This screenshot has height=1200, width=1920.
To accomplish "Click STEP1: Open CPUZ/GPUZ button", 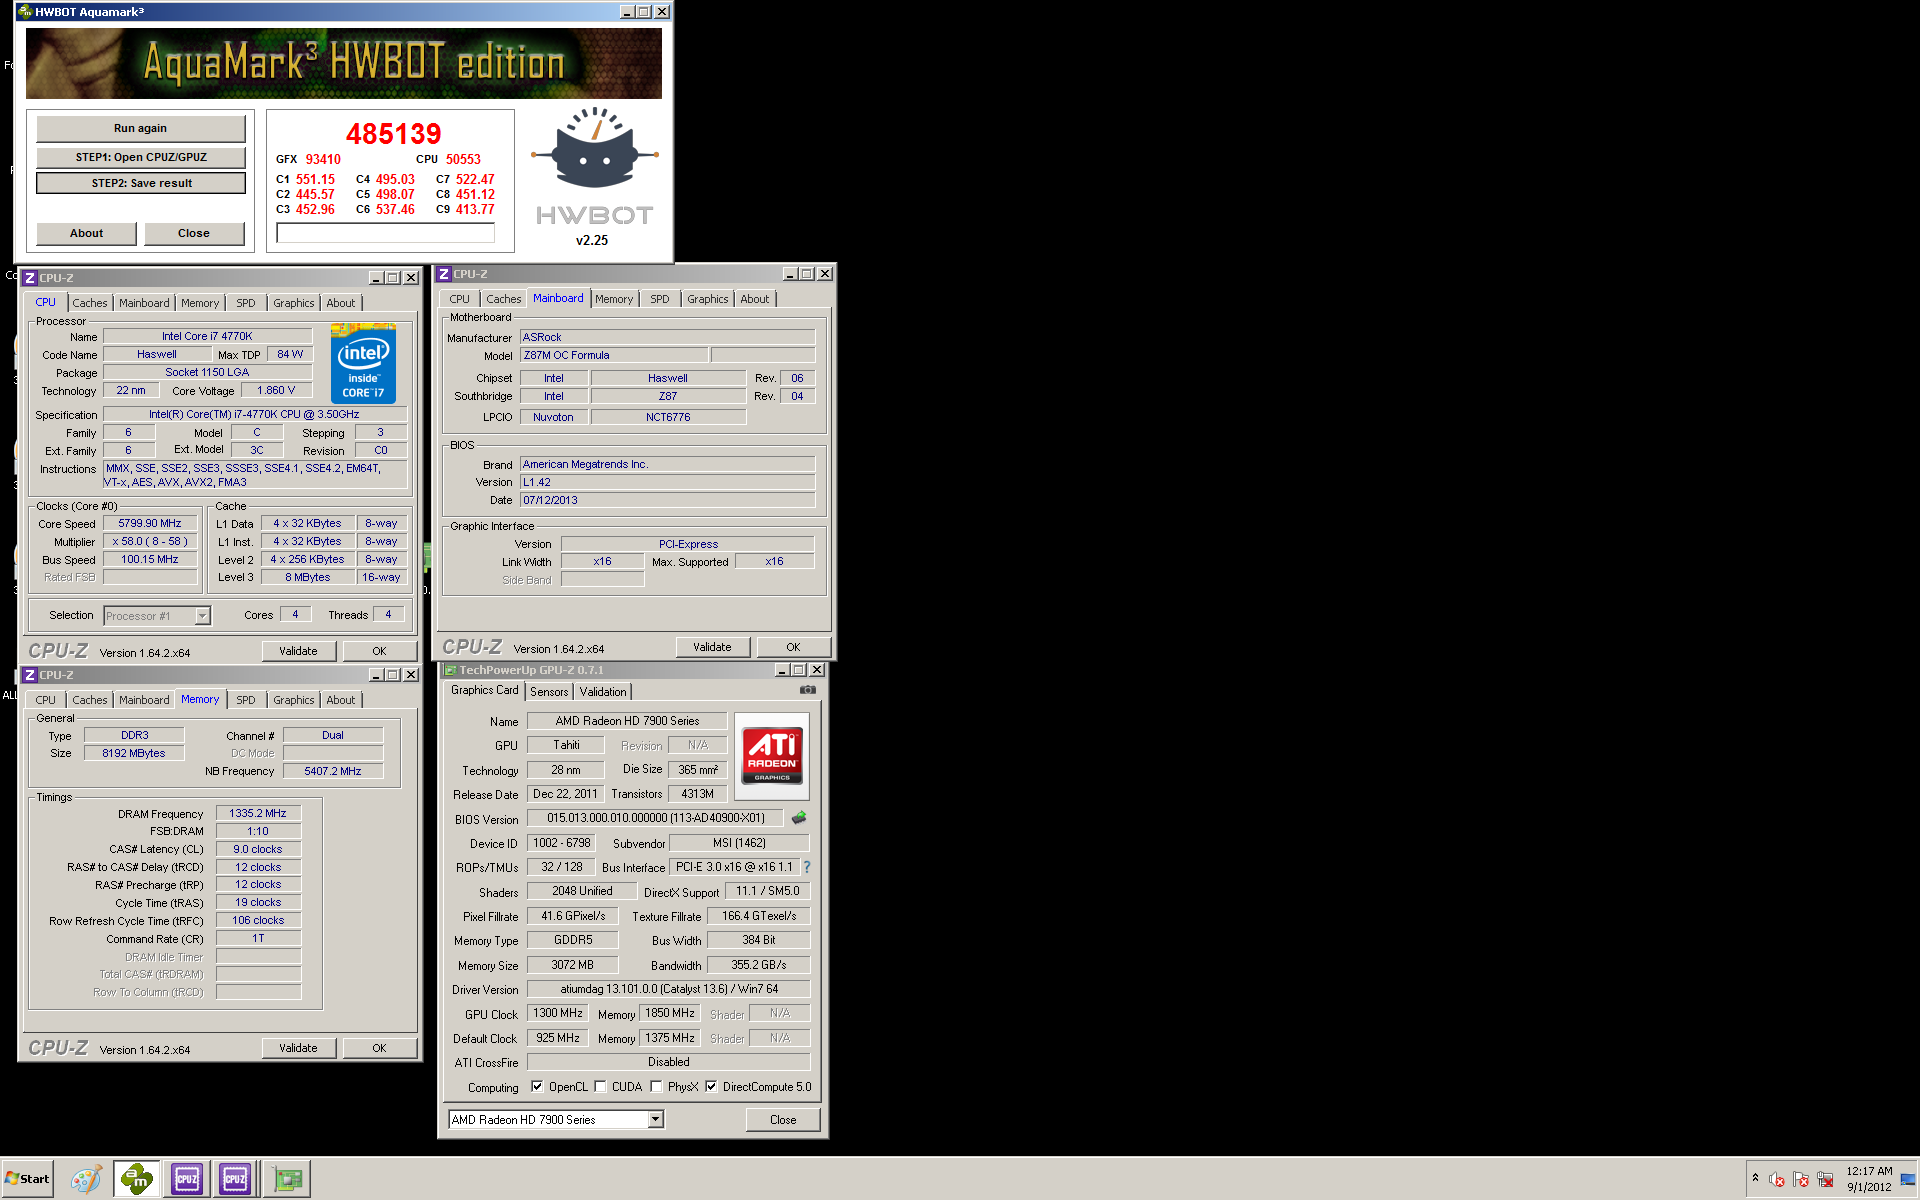I will [141, 157].
